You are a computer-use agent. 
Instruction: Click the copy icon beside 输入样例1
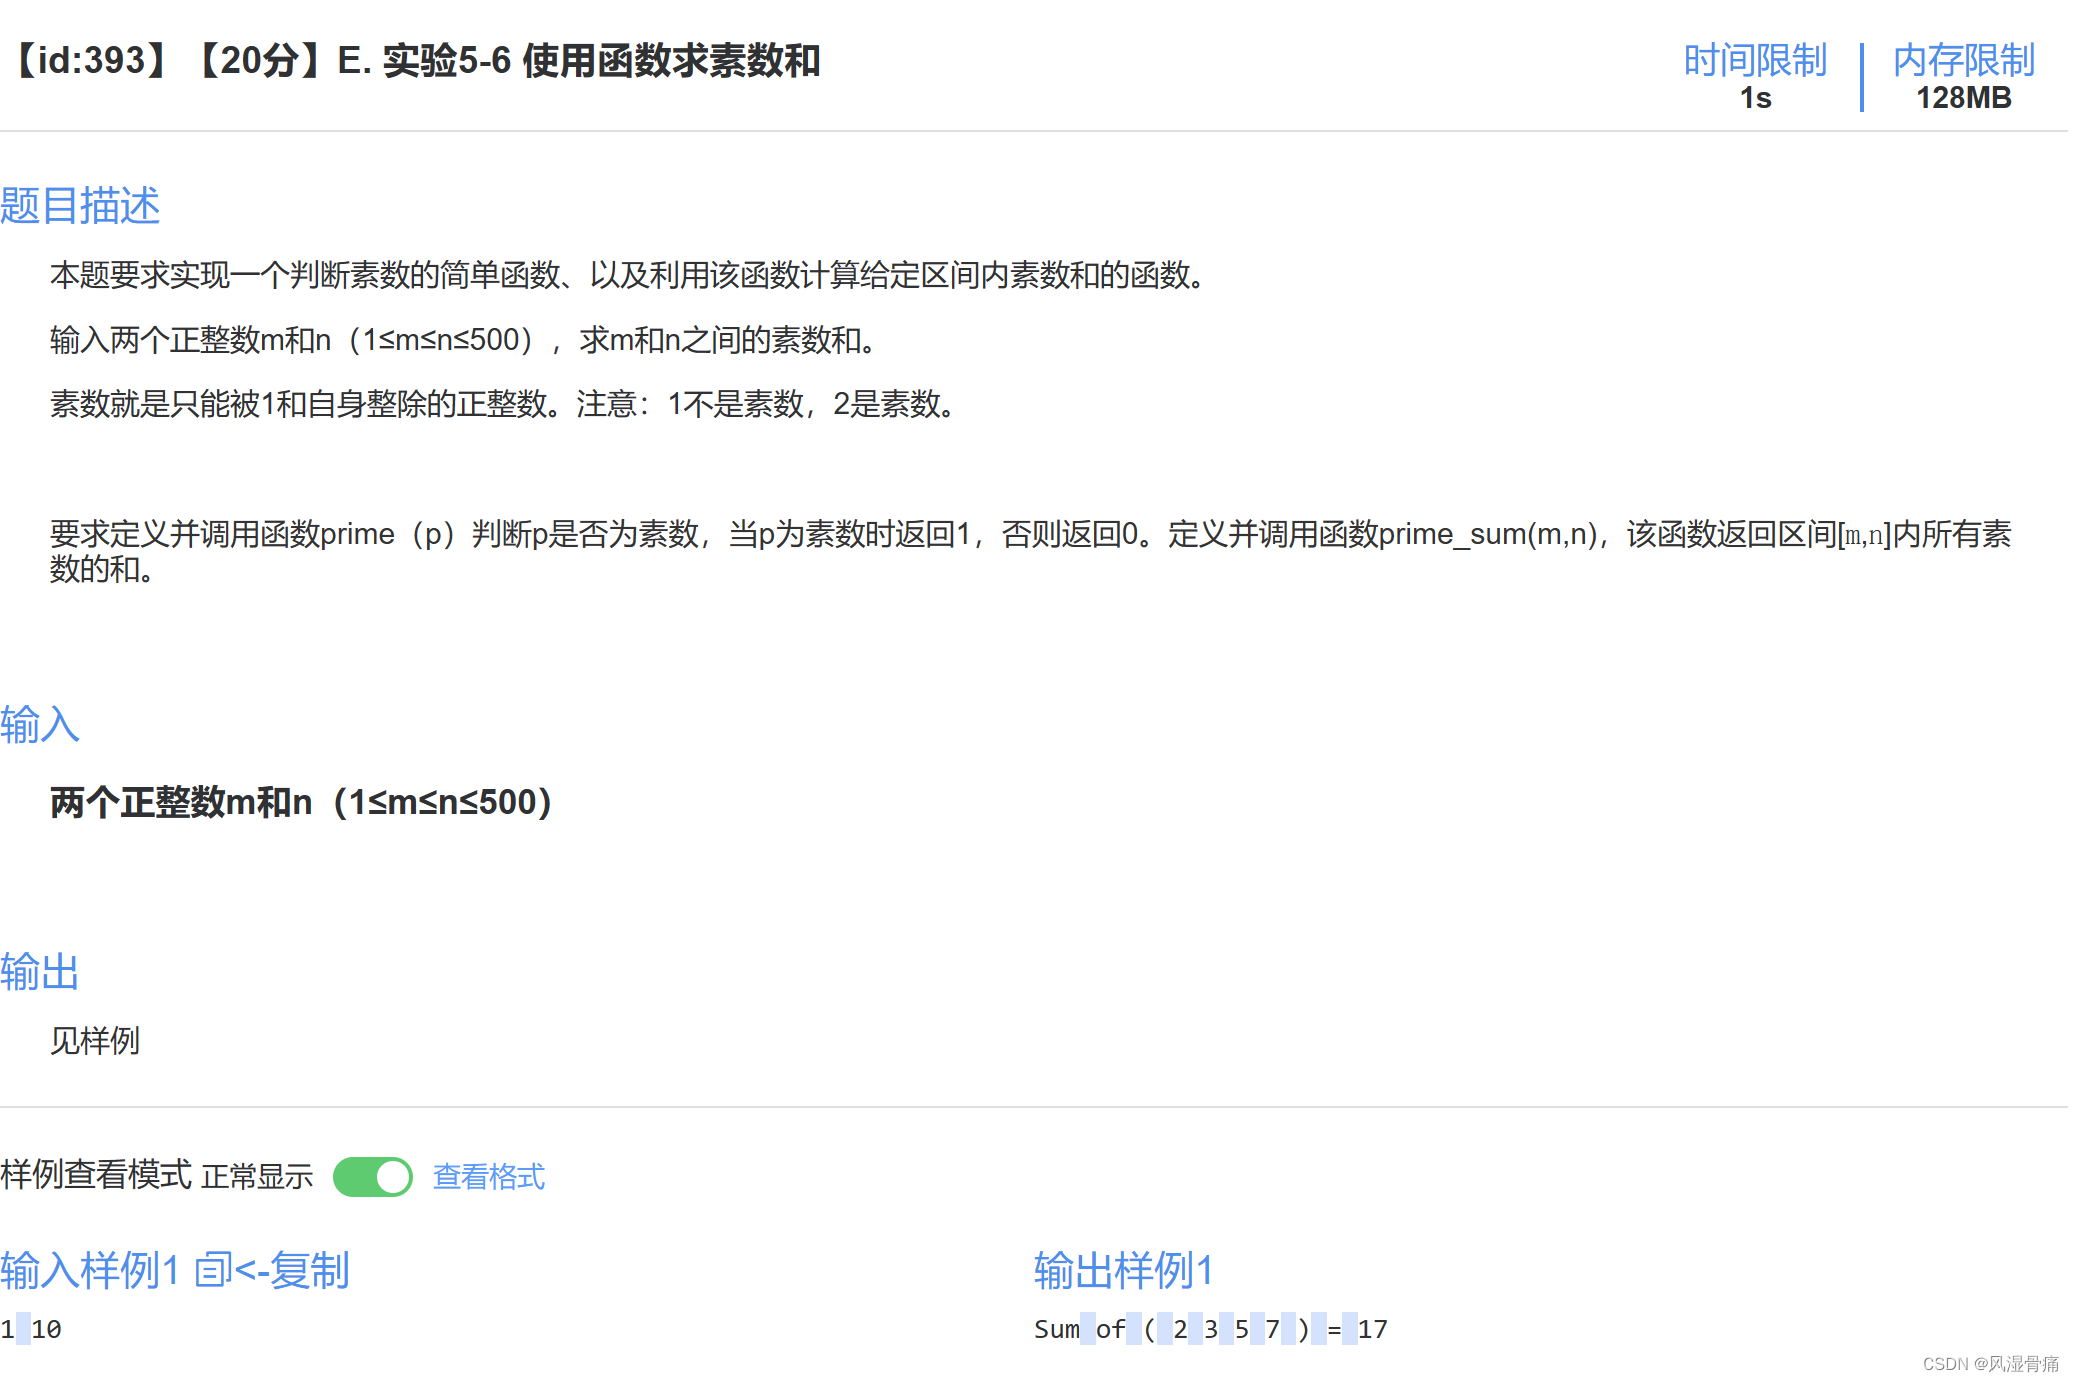pos(213,1270)
